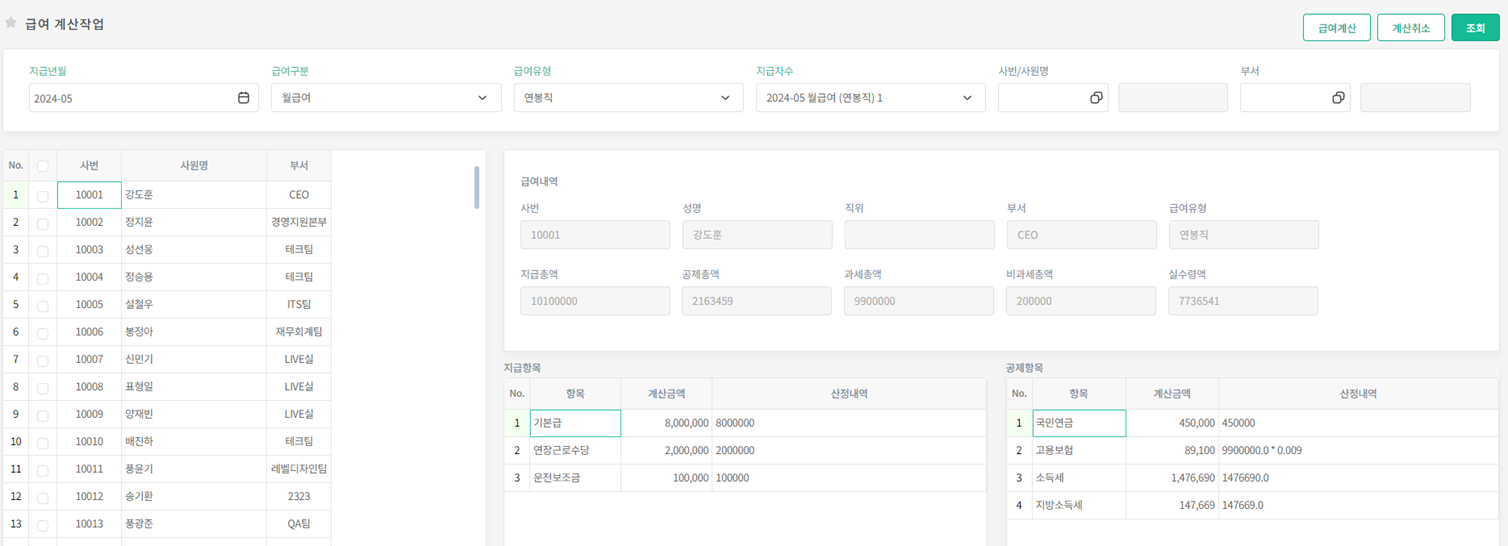Click the 지급년월 input field with 2024-05
Viewport: 1508px width, 546px height.
point(130,98)
